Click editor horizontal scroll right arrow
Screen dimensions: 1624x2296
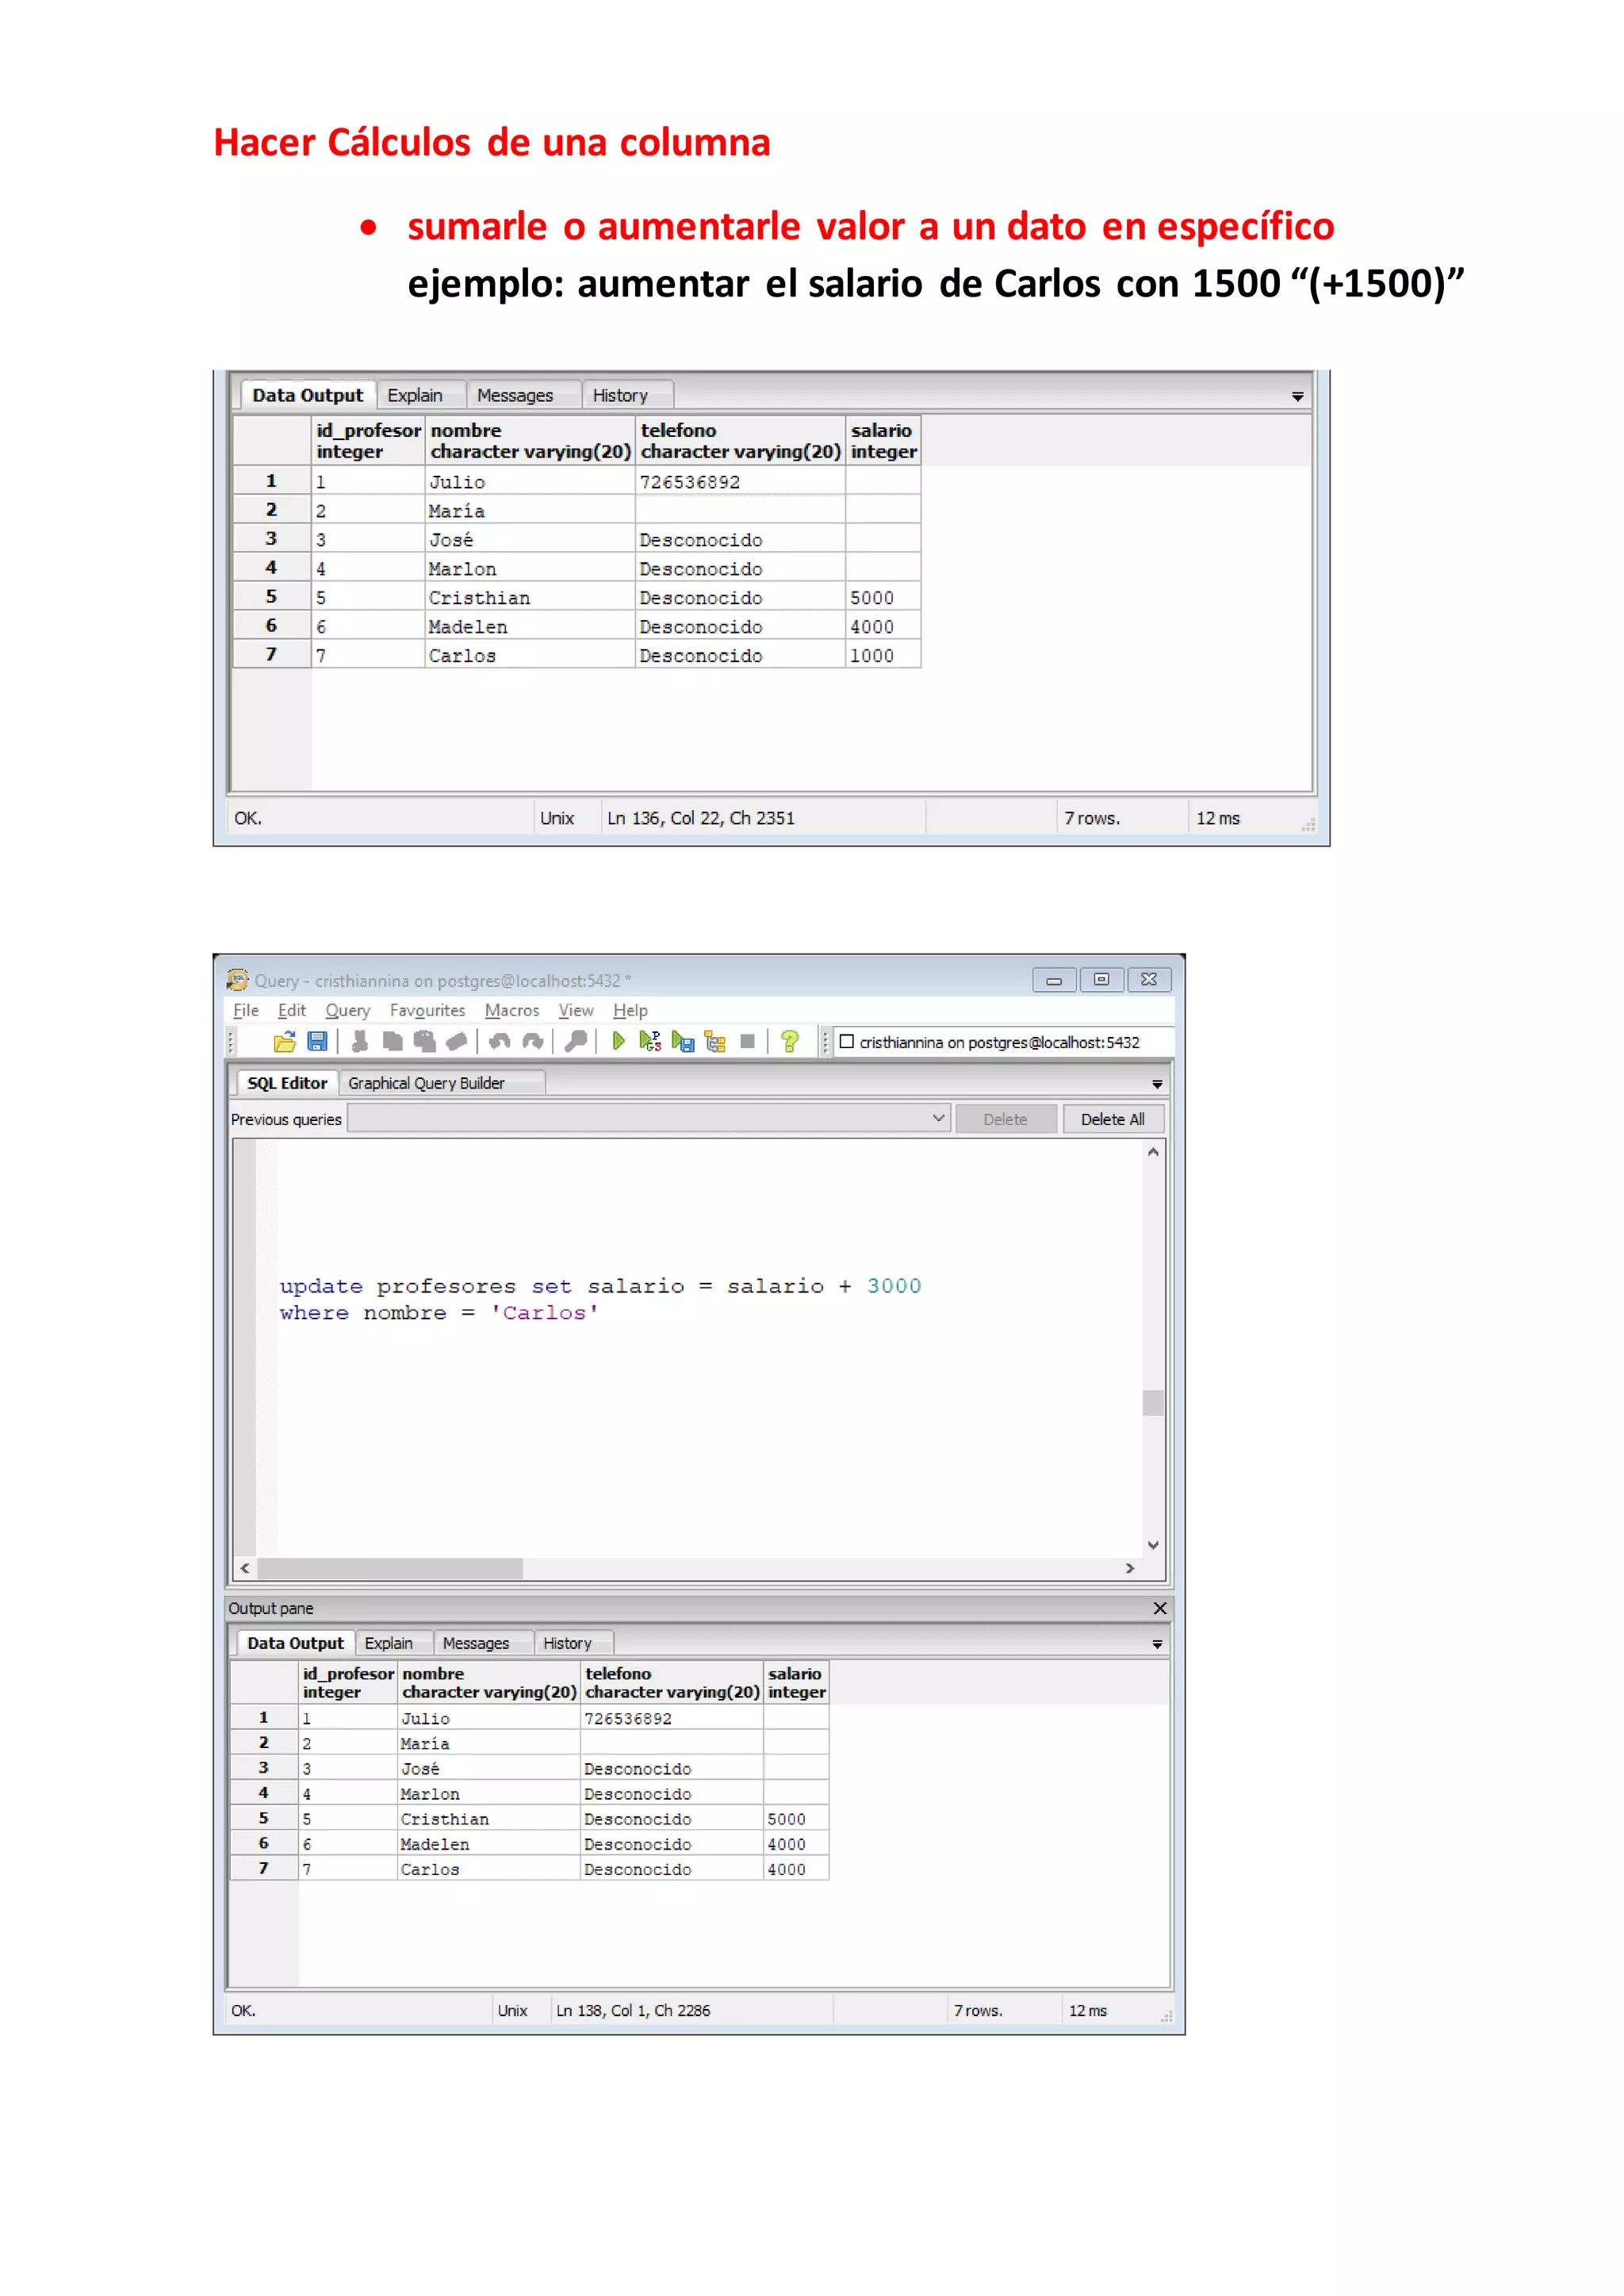pyautogui.click(x=1130, y=1568)
